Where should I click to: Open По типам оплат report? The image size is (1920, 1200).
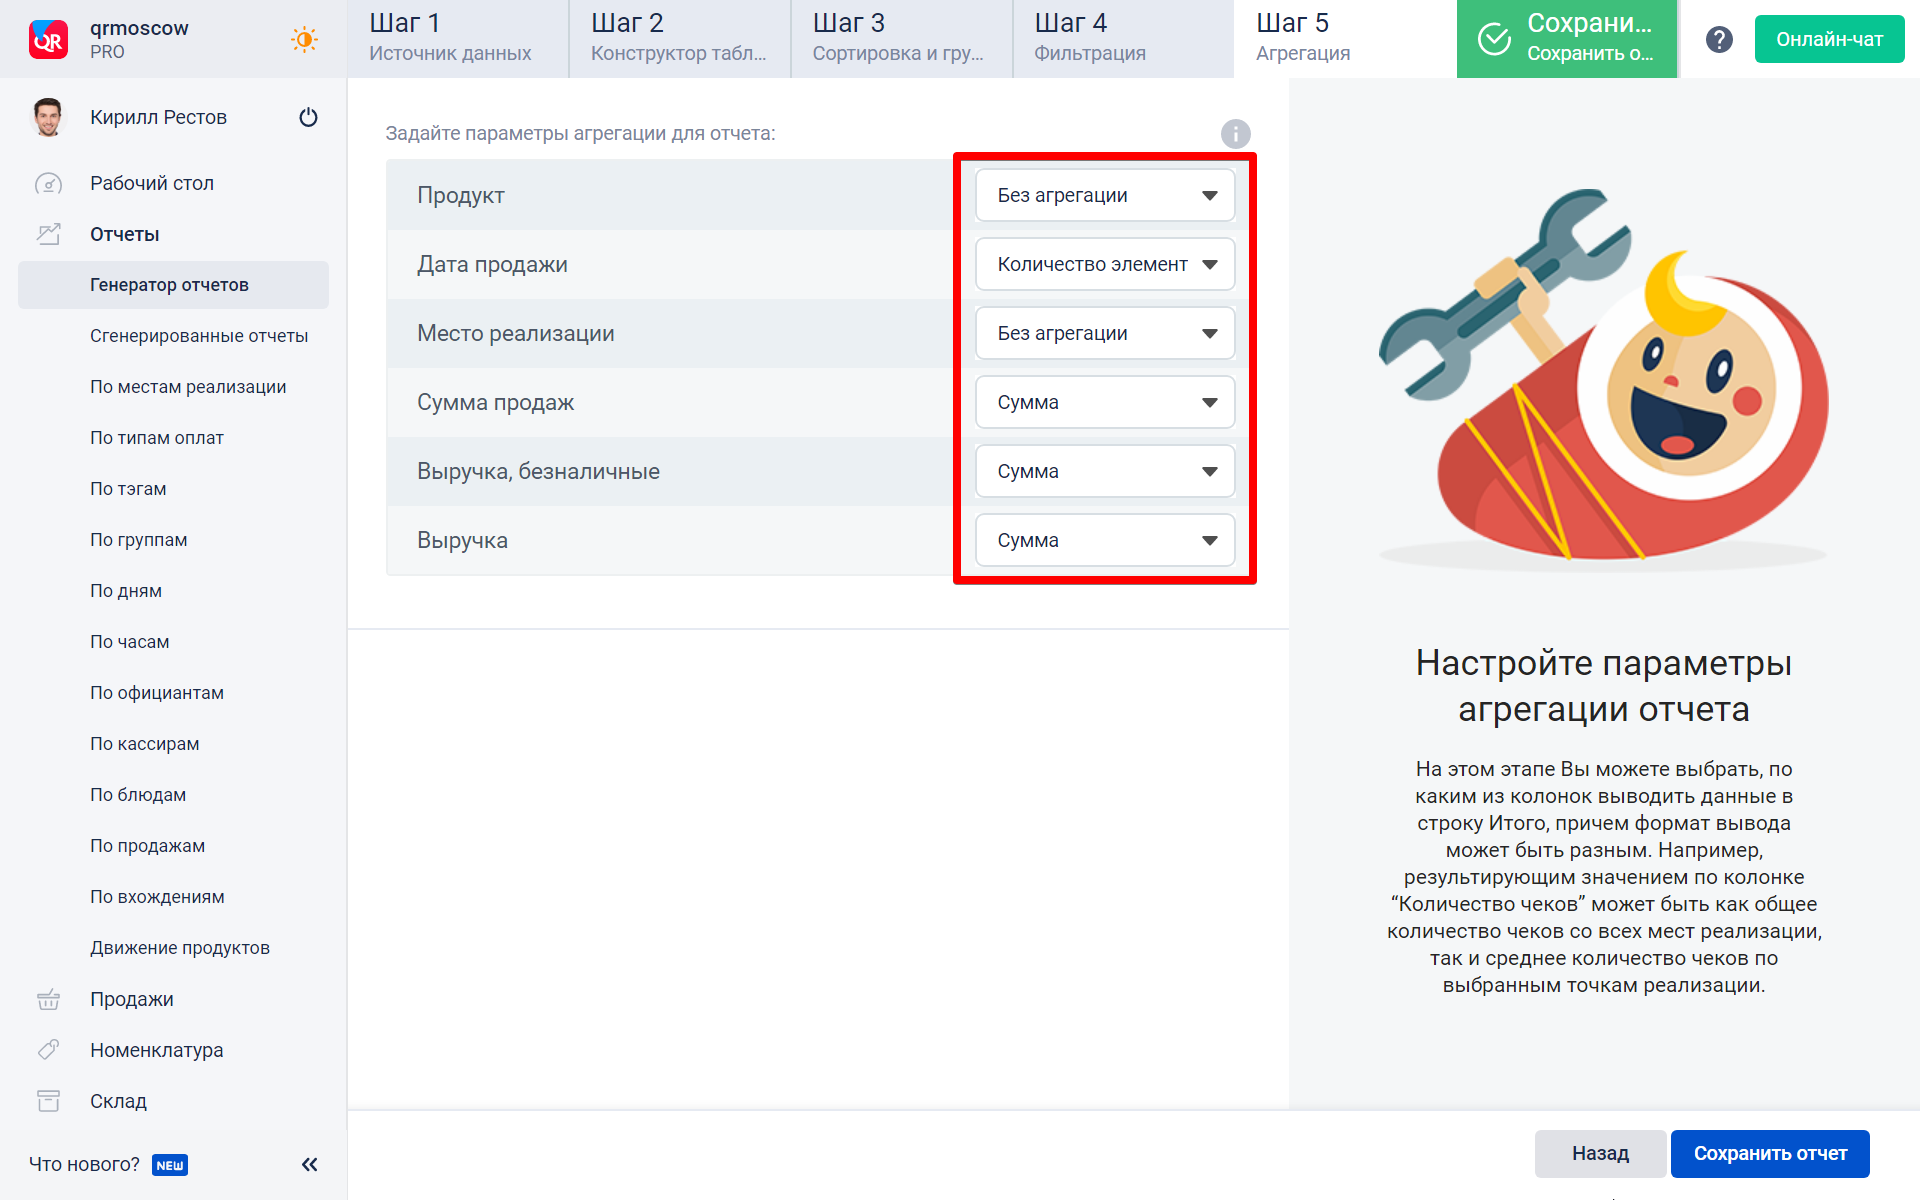click(157, 438)
